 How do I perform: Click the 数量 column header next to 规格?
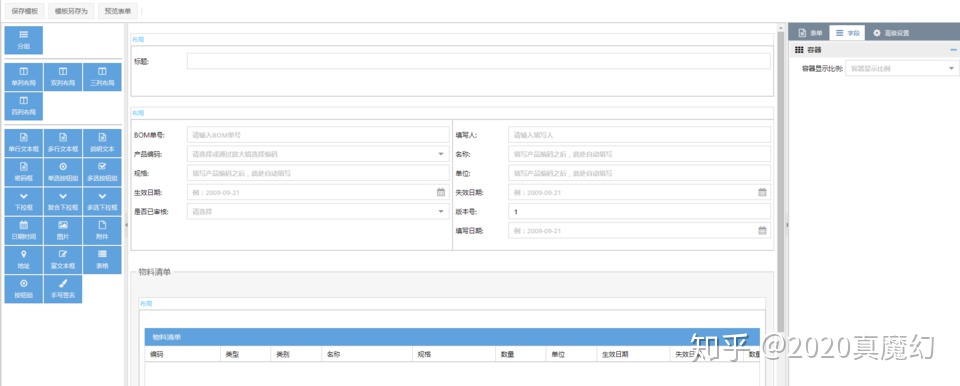pyautogui.click(x=520, y=354)
